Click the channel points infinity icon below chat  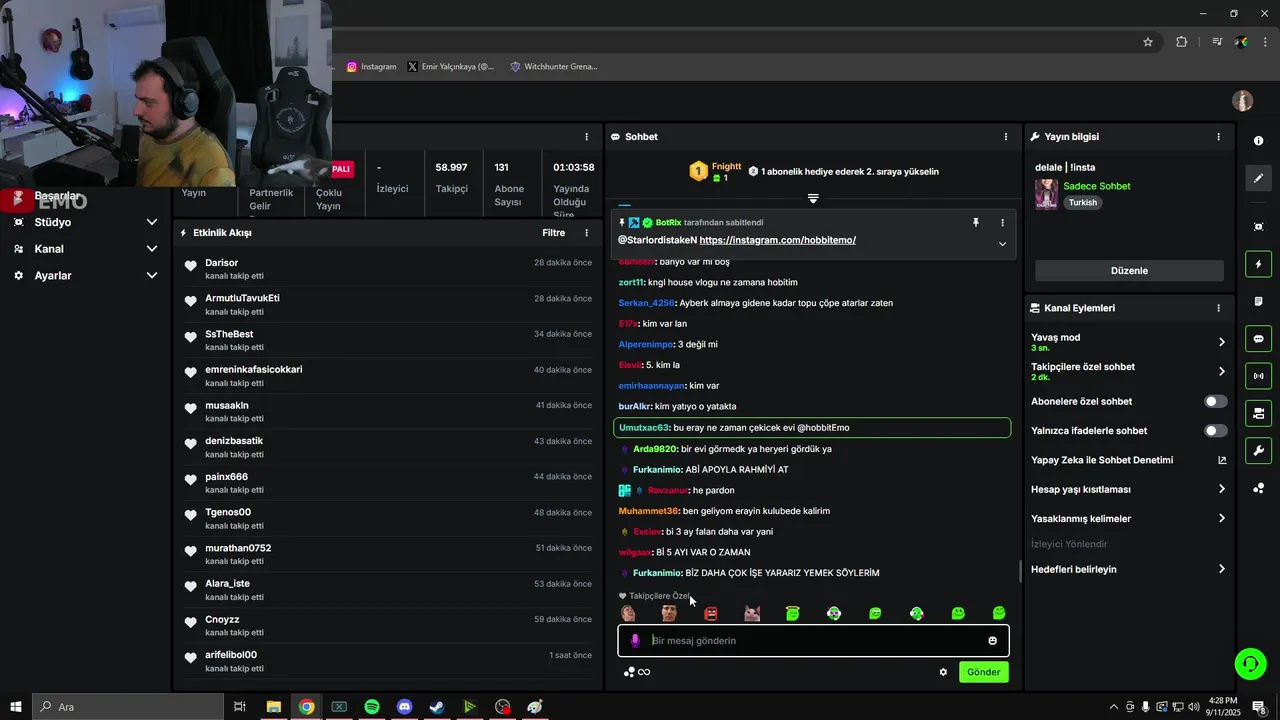tap(637, 672)
